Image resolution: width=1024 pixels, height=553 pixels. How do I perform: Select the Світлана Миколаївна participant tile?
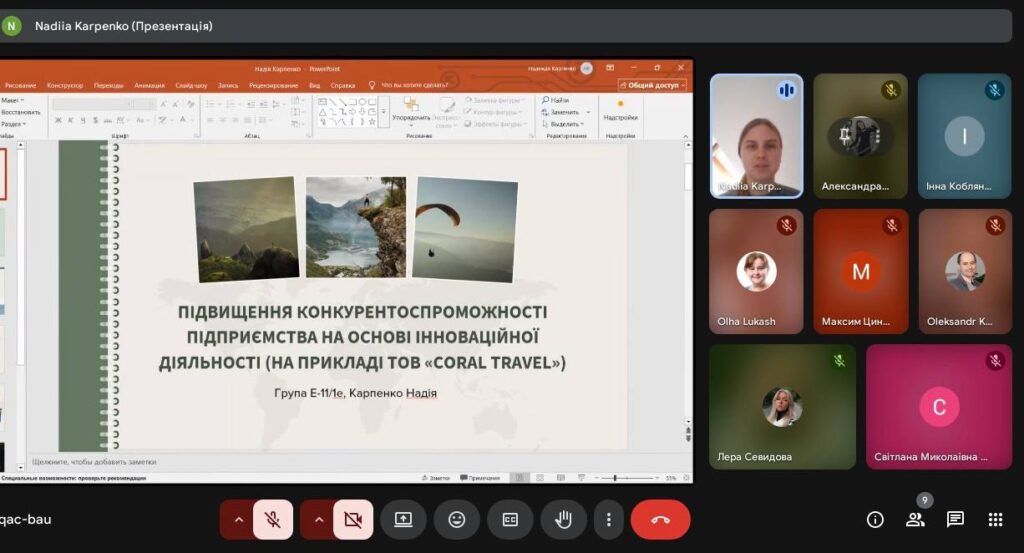click(939, 407)
